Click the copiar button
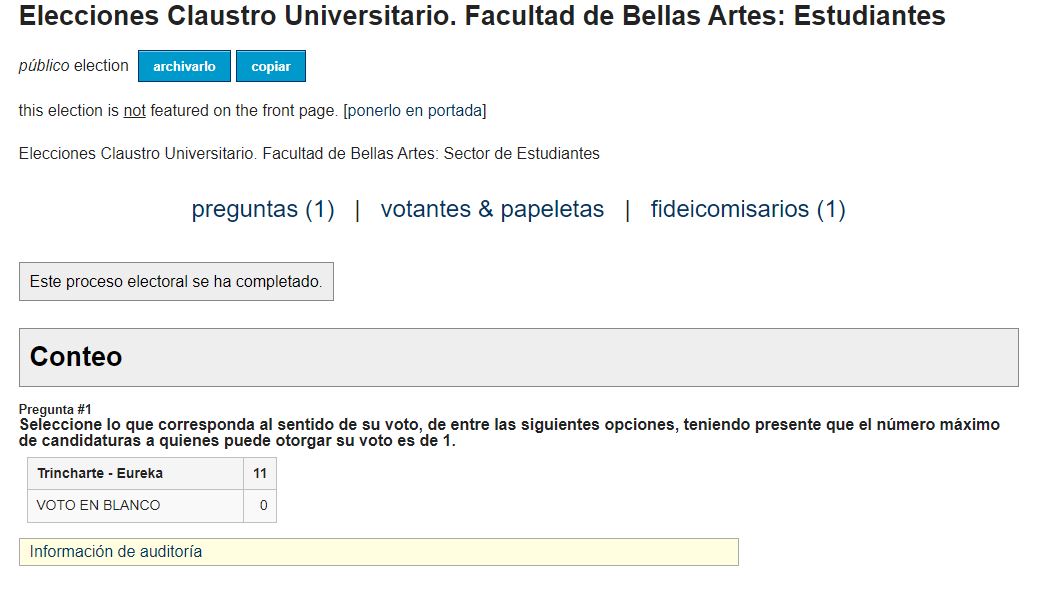 coord(271,66)
